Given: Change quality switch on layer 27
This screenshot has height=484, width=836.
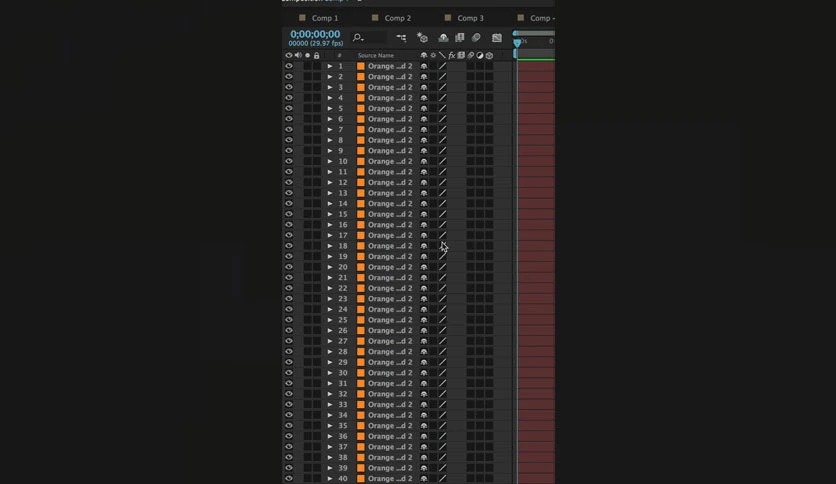Looking at the screenshot, I should point(443,341).
